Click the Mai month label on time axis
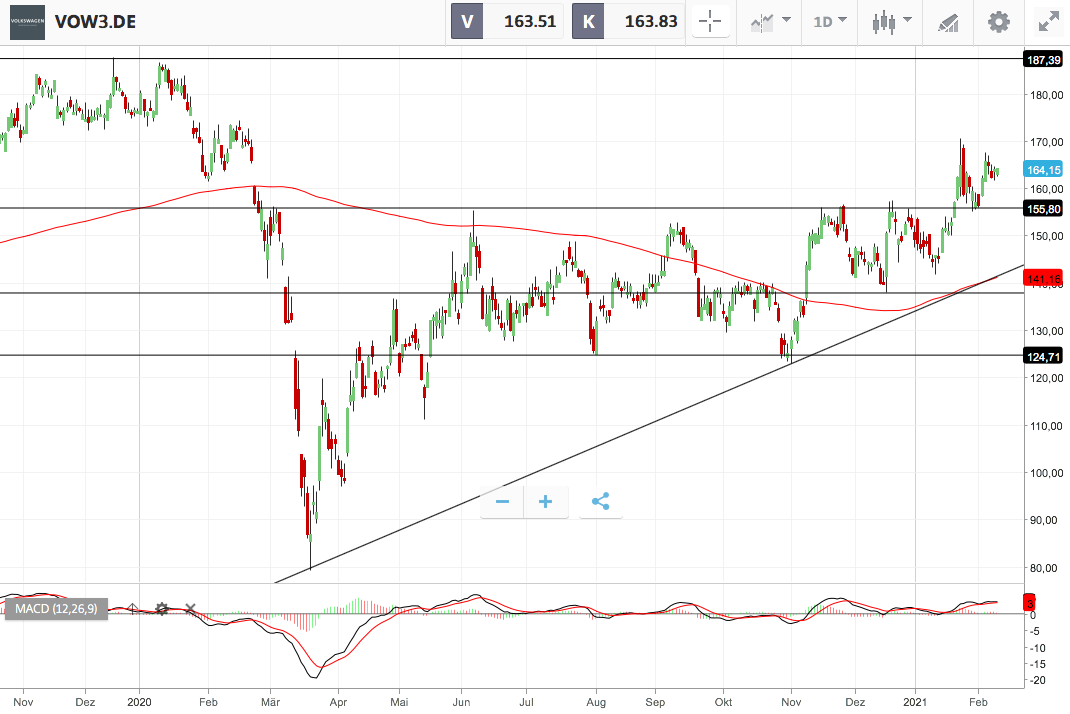 tap(399, 702)
